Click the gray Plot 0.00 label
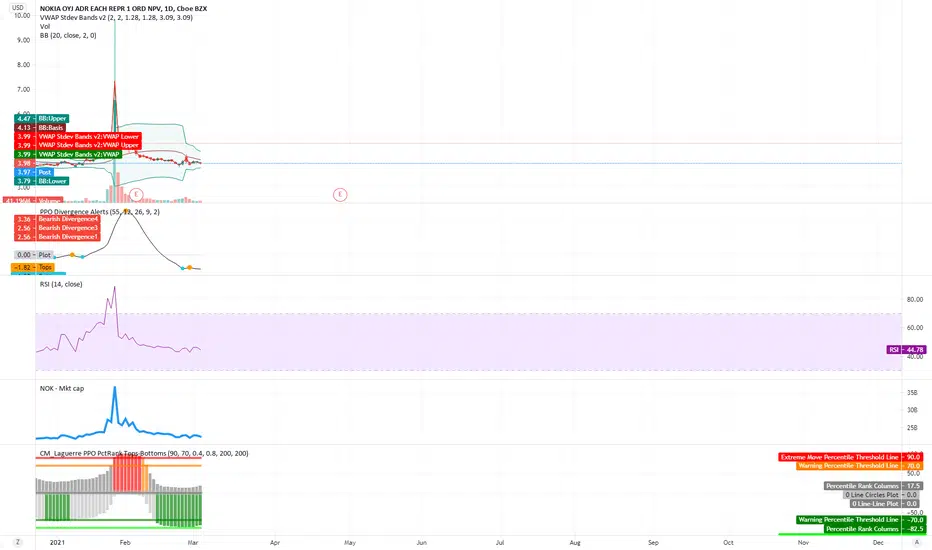Viewport: 932px width, 550px height. coord(33,254)
